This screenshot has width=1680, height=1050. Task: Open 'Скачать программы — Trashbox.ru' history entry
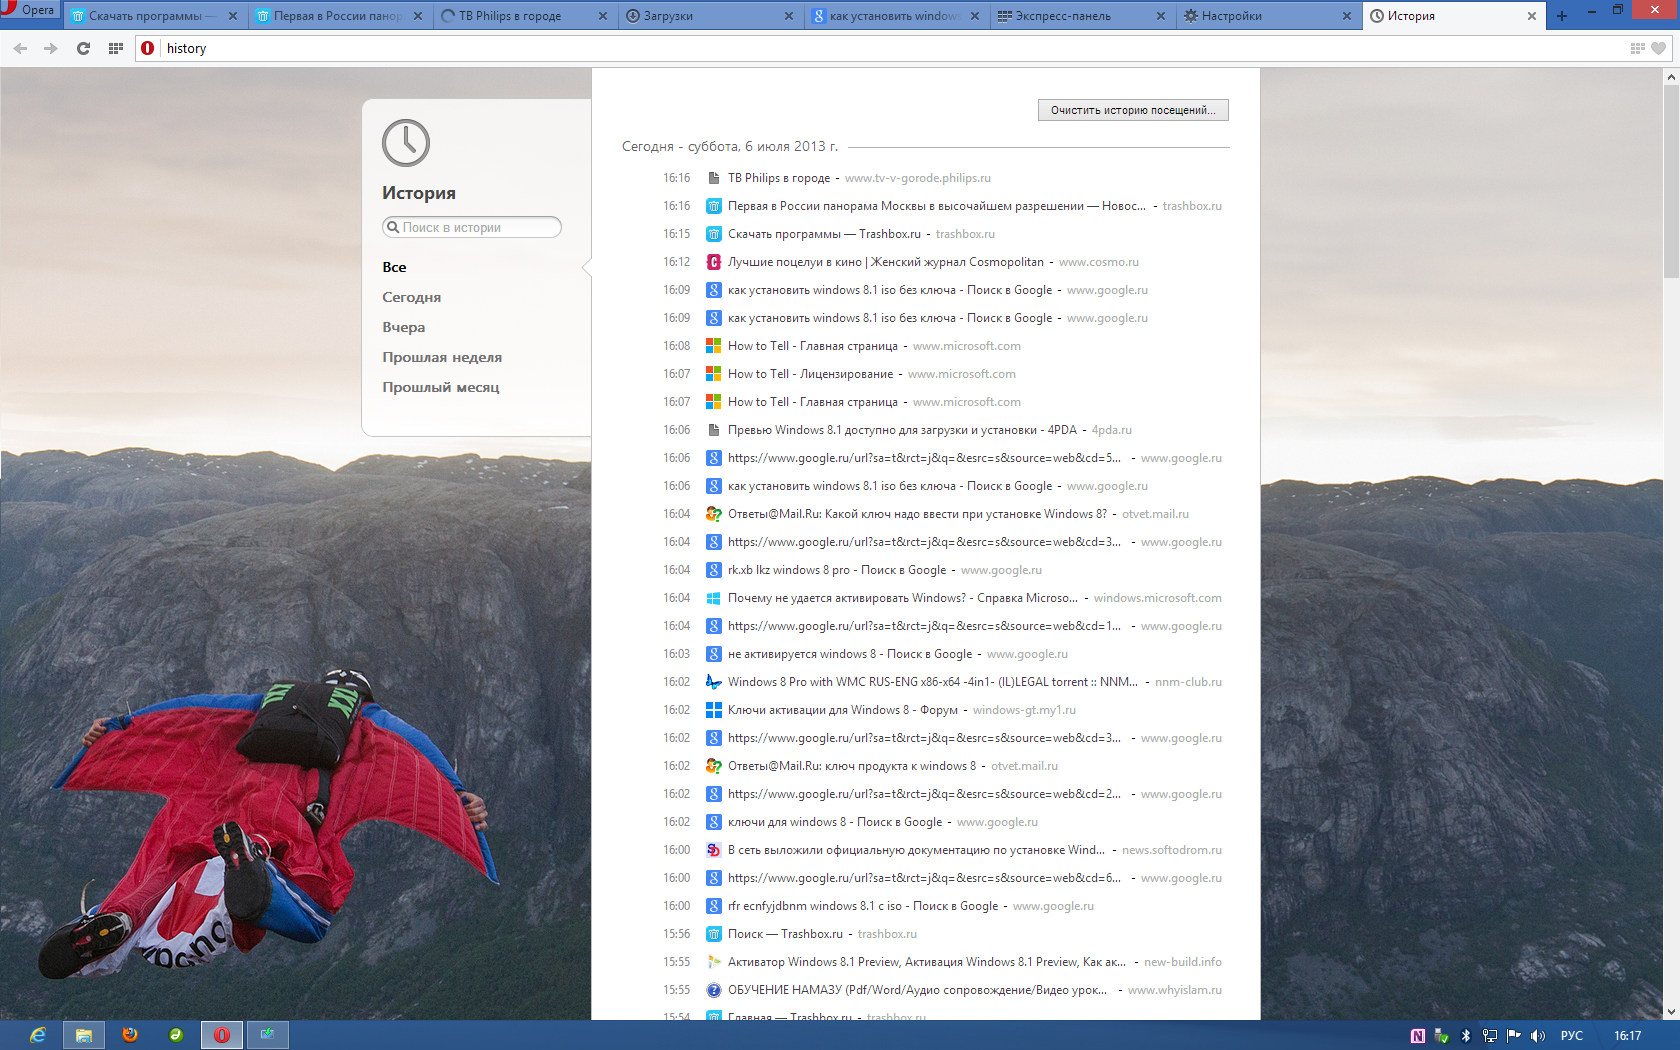click(x=824, y=234)
